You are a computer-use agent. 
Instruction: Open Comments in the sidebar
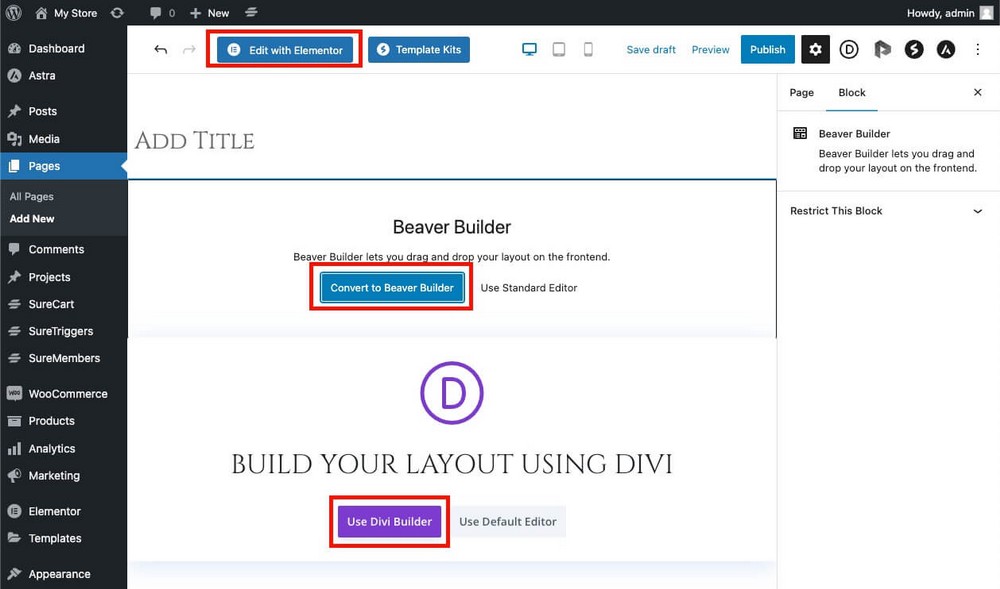64,249
